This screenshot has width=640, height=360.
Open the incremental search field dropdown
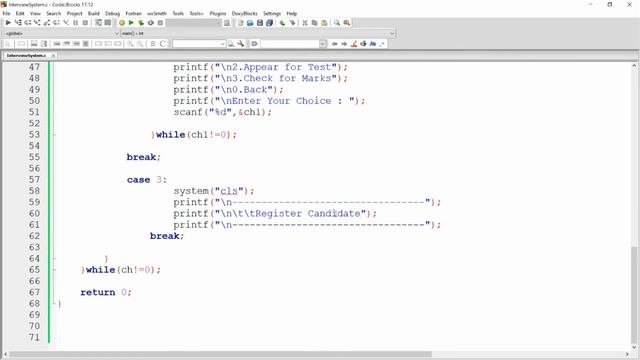coord(323,44)
